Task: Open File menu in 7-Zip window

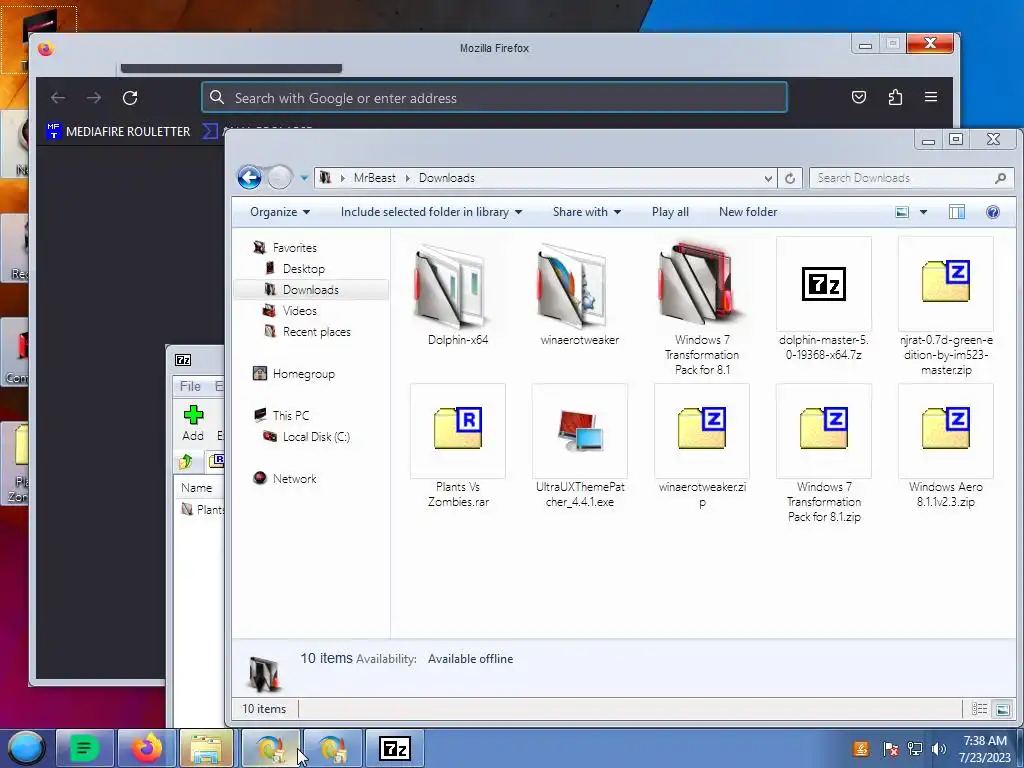Action: (x=190, y=386)
